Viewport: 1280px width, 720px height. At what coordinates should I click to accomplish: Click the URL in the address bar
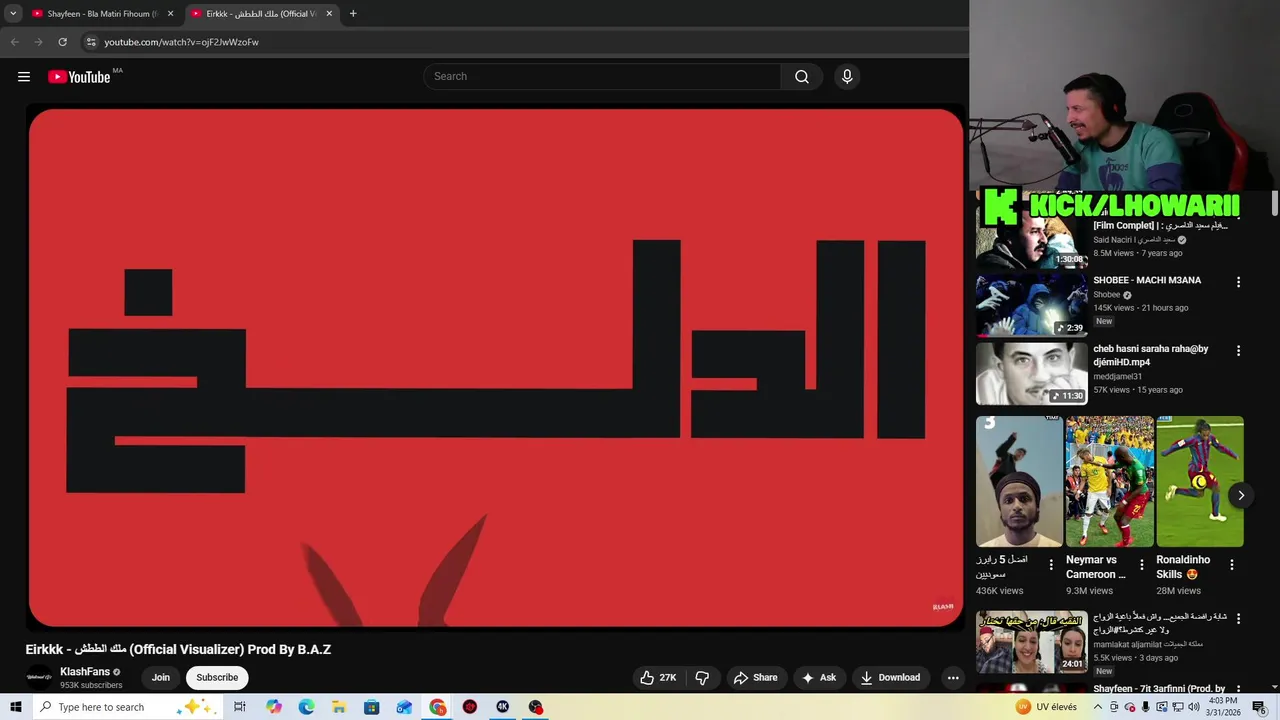tap(181, 42)
